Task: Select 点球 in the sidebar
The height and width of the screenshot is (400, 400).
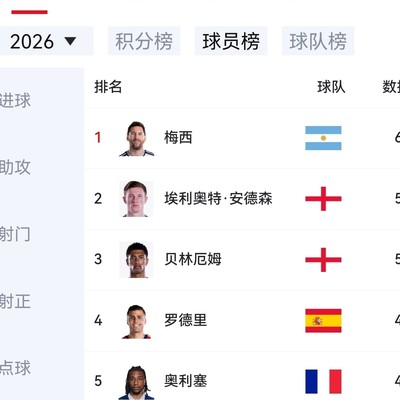Action: click(x=15, y=368)
